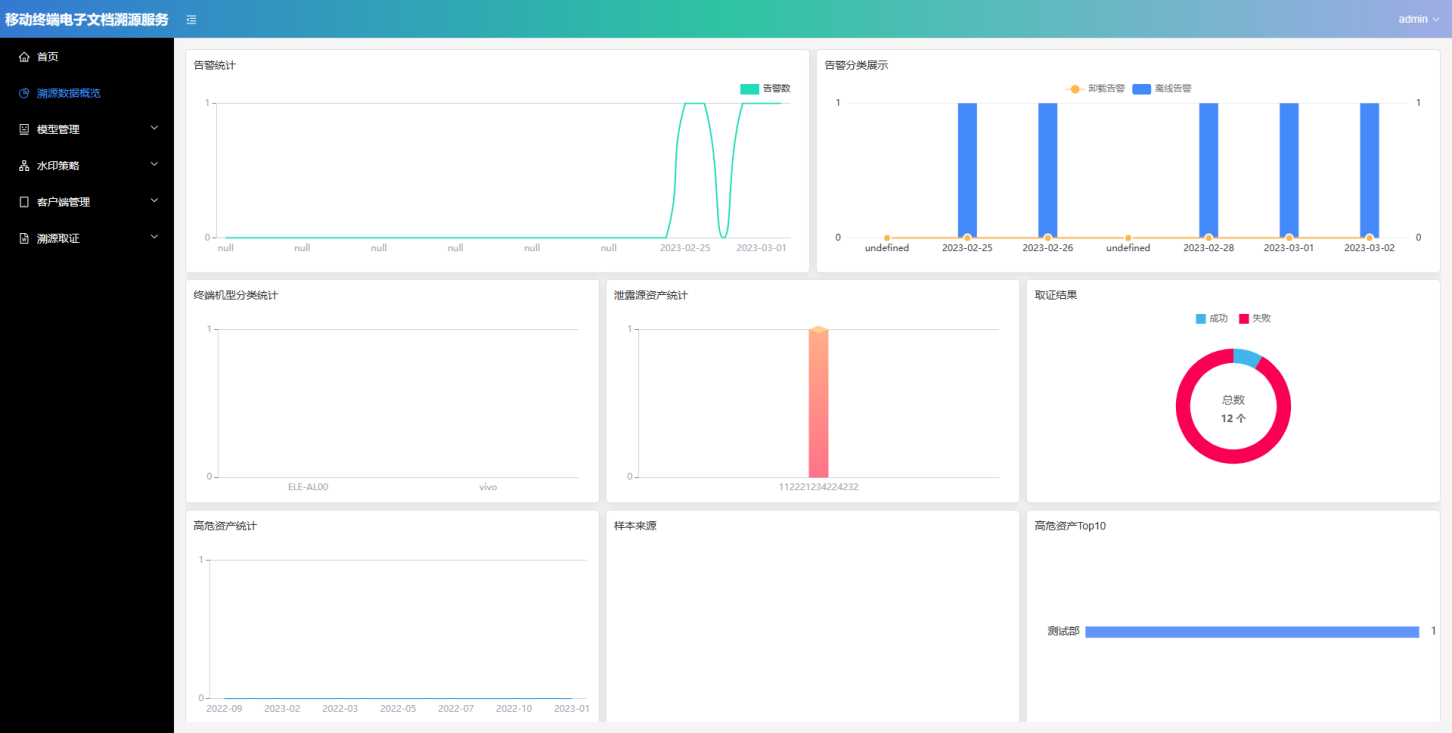Click the 2022-09 axis label in 高危资产统计
The image size is (1452, 733).
224,708
